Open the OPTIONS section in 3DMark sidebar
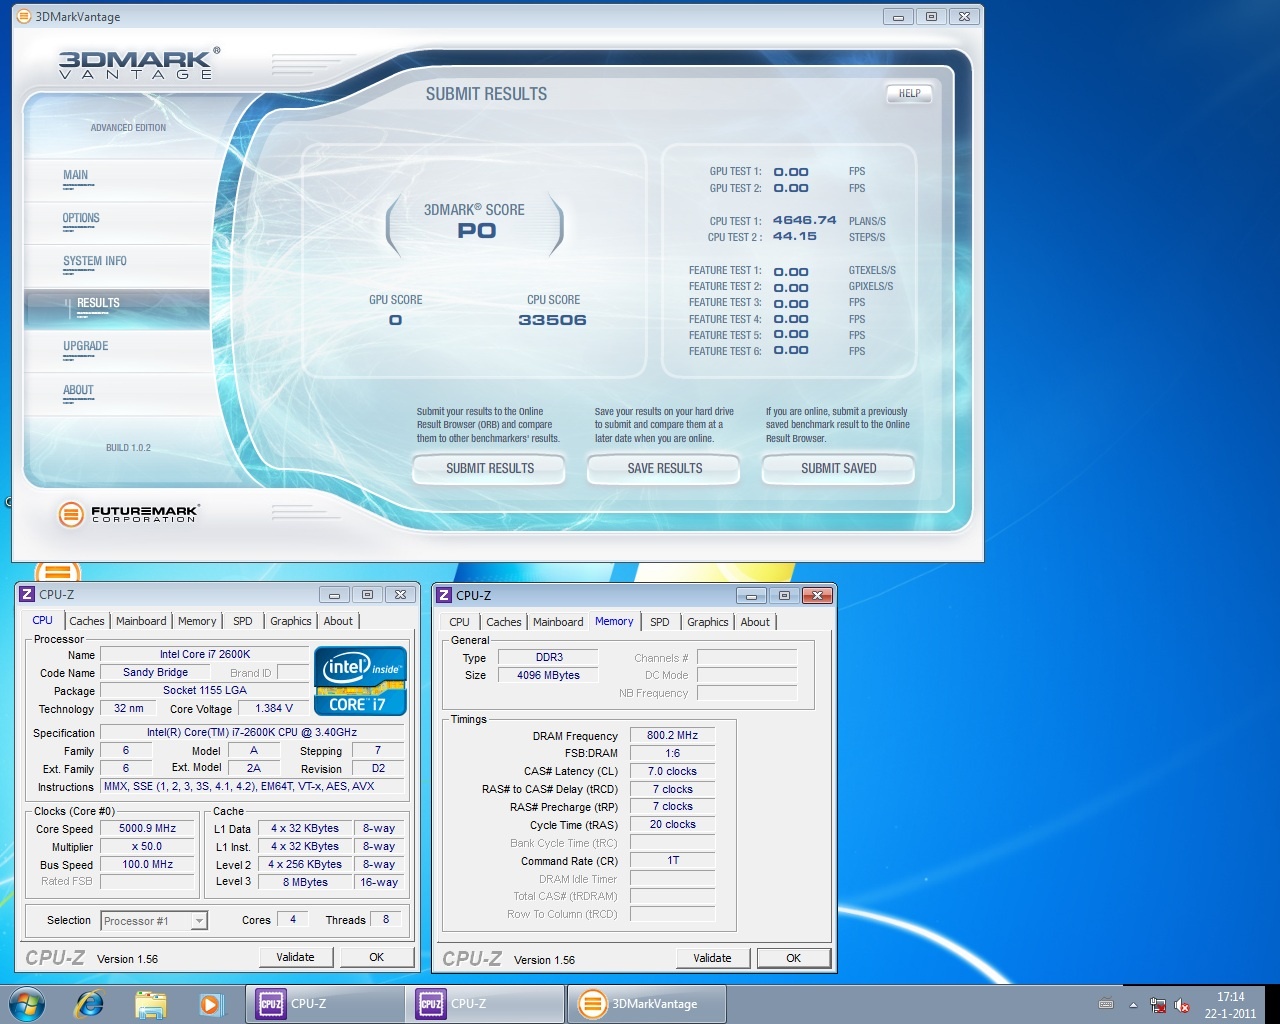This screenshot has width=1280, height=1024. [81, 218]
